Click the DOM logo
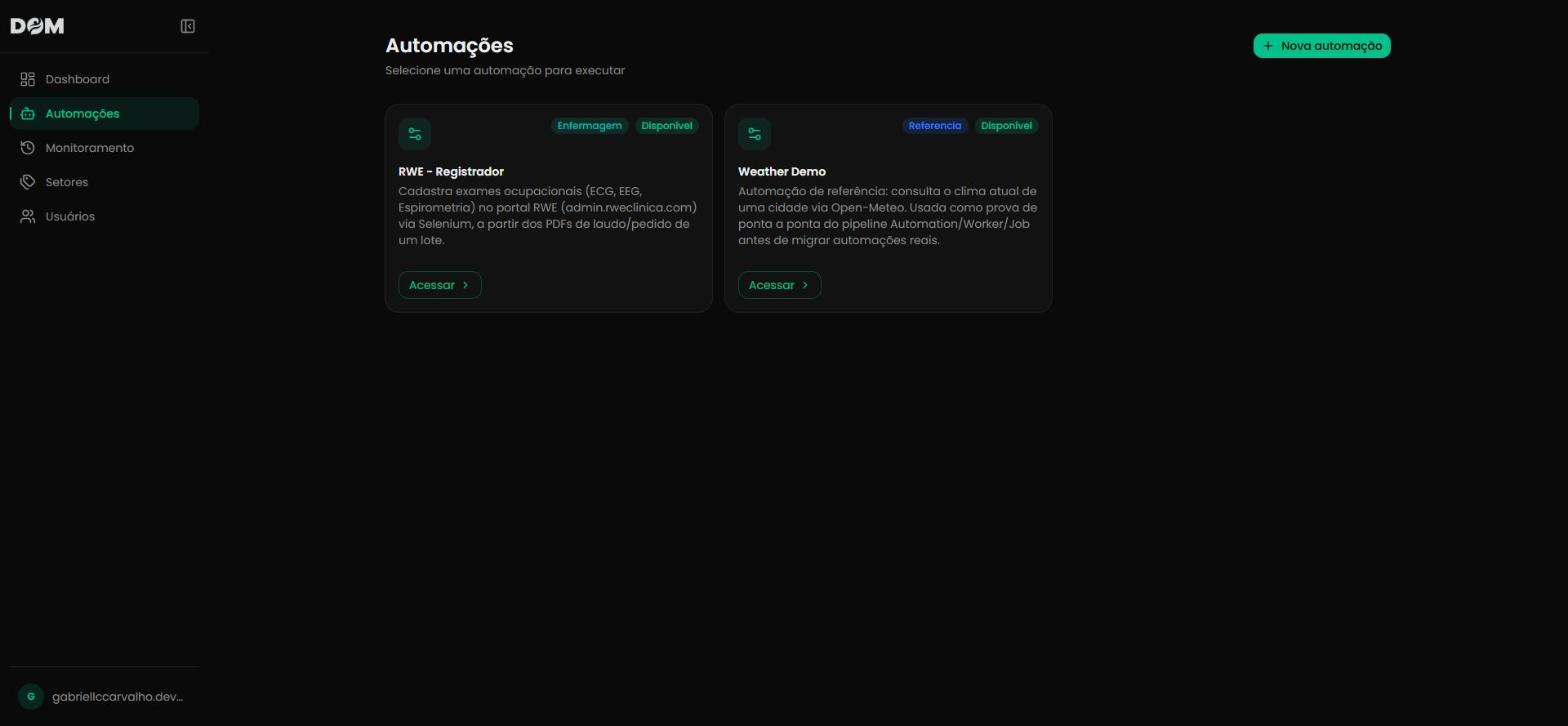Image resolution: width=1568 pixels, height=726 pixels. click(x=37, y=26)
